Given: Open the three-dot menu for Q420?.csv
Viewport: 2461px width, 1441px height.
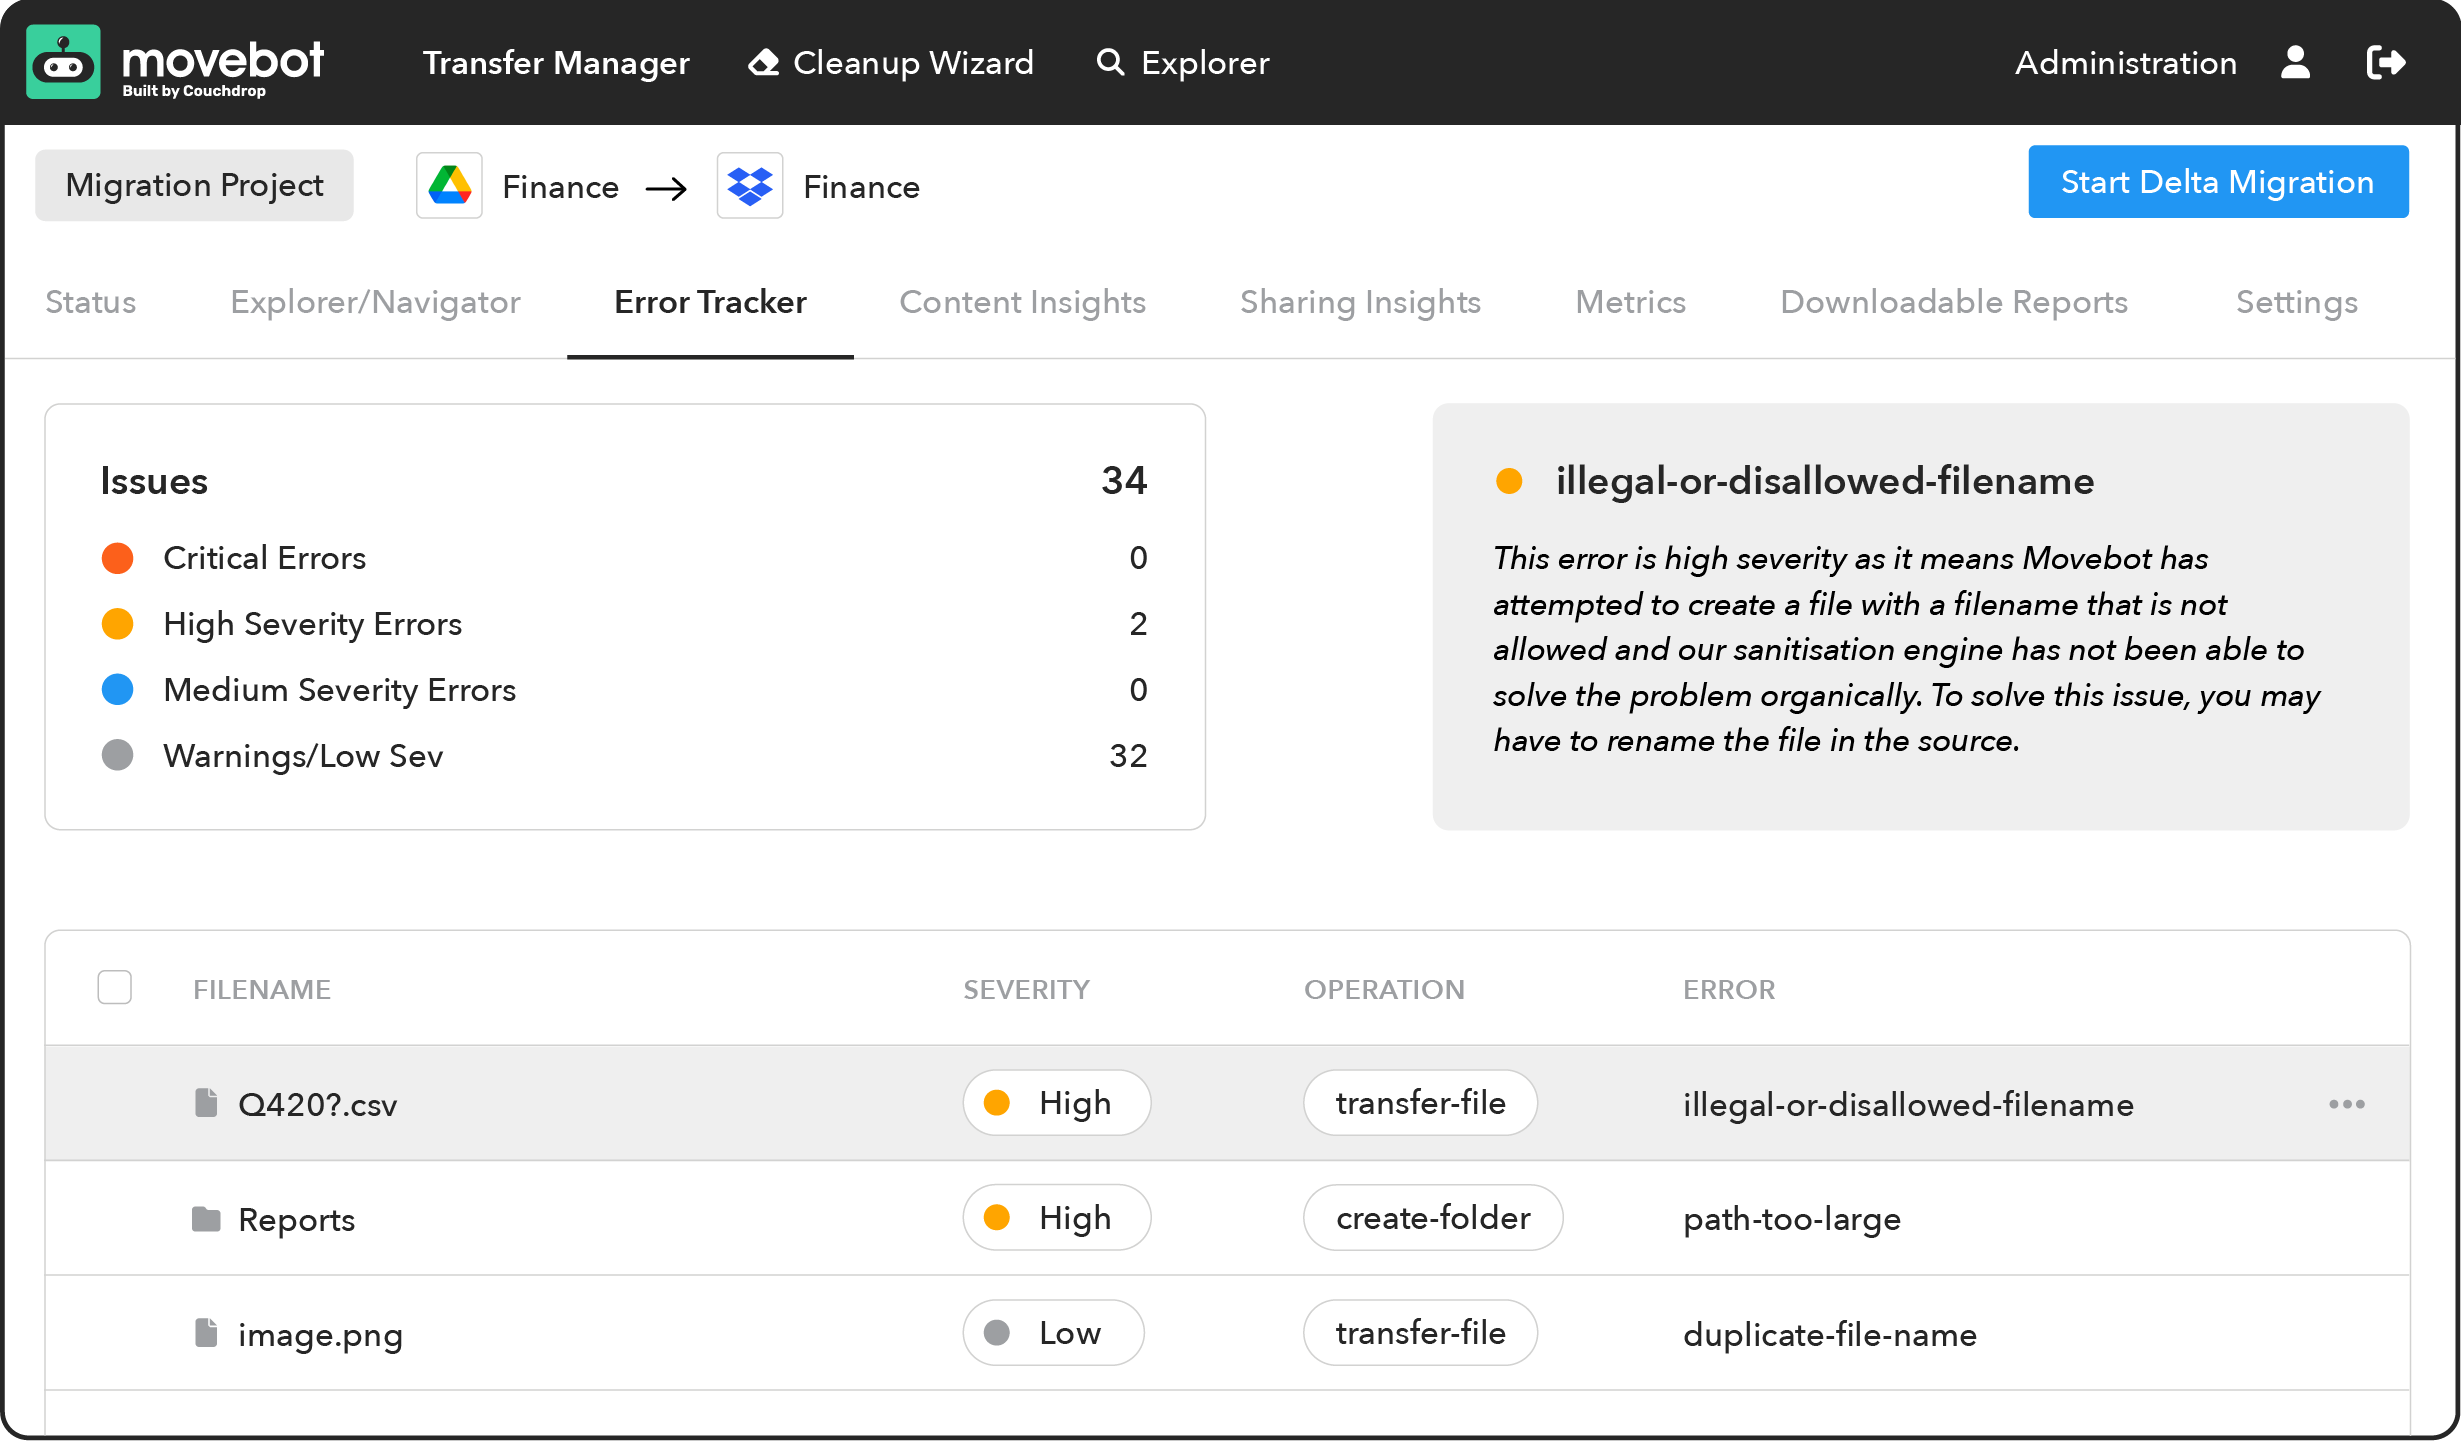Looking at the screenshot, I should pyautogui.click(x=2346, y=1104).
